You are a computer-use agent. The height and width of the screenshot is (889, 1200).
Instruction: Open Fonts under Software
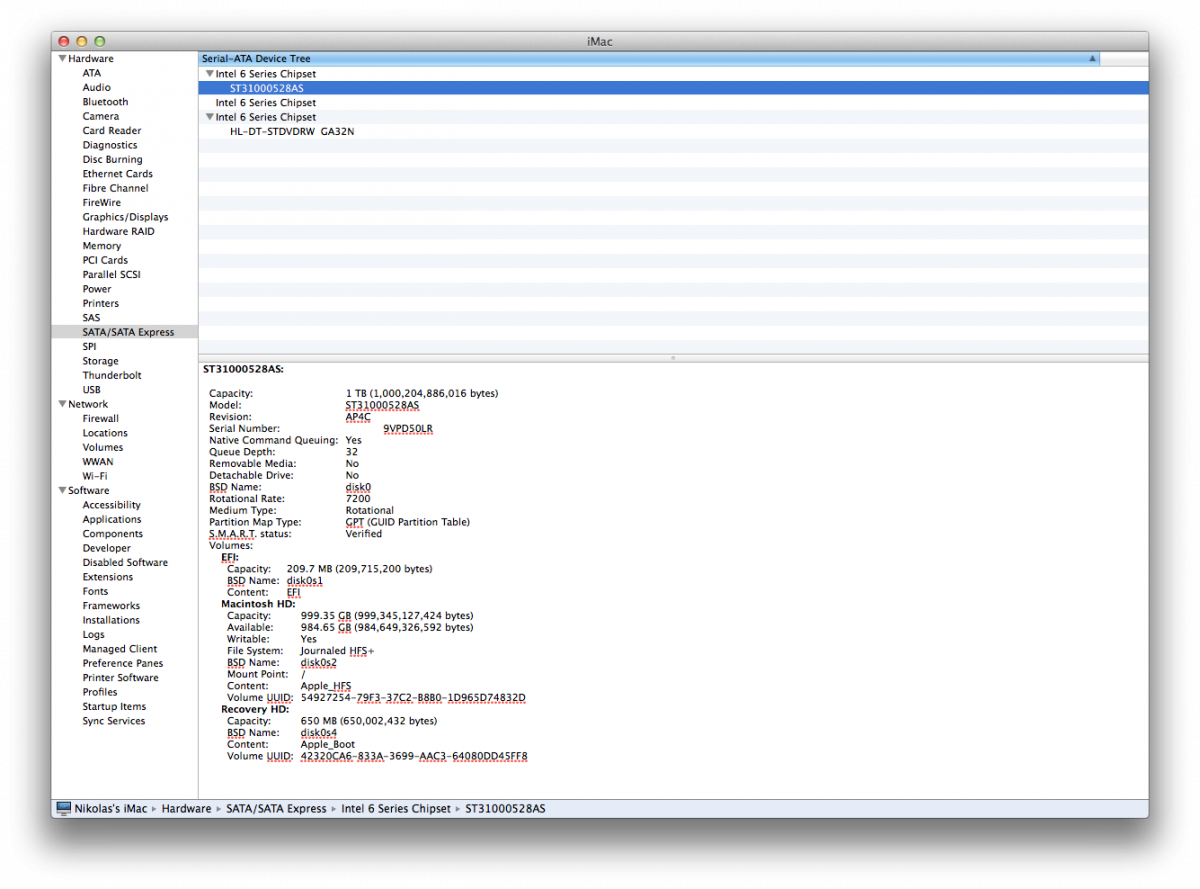(95, 592)
